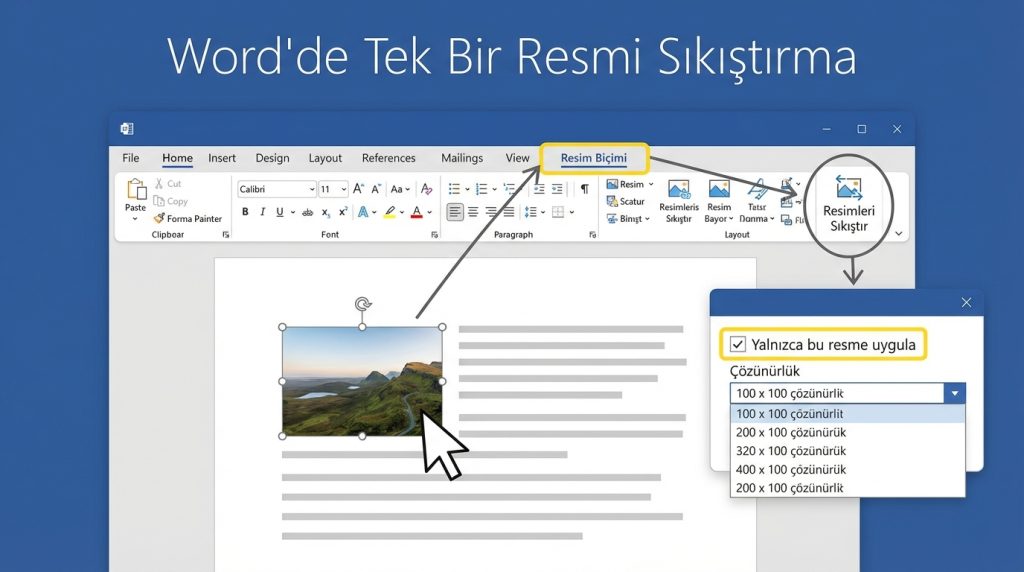Open the File menu

(x=131, y=158)
